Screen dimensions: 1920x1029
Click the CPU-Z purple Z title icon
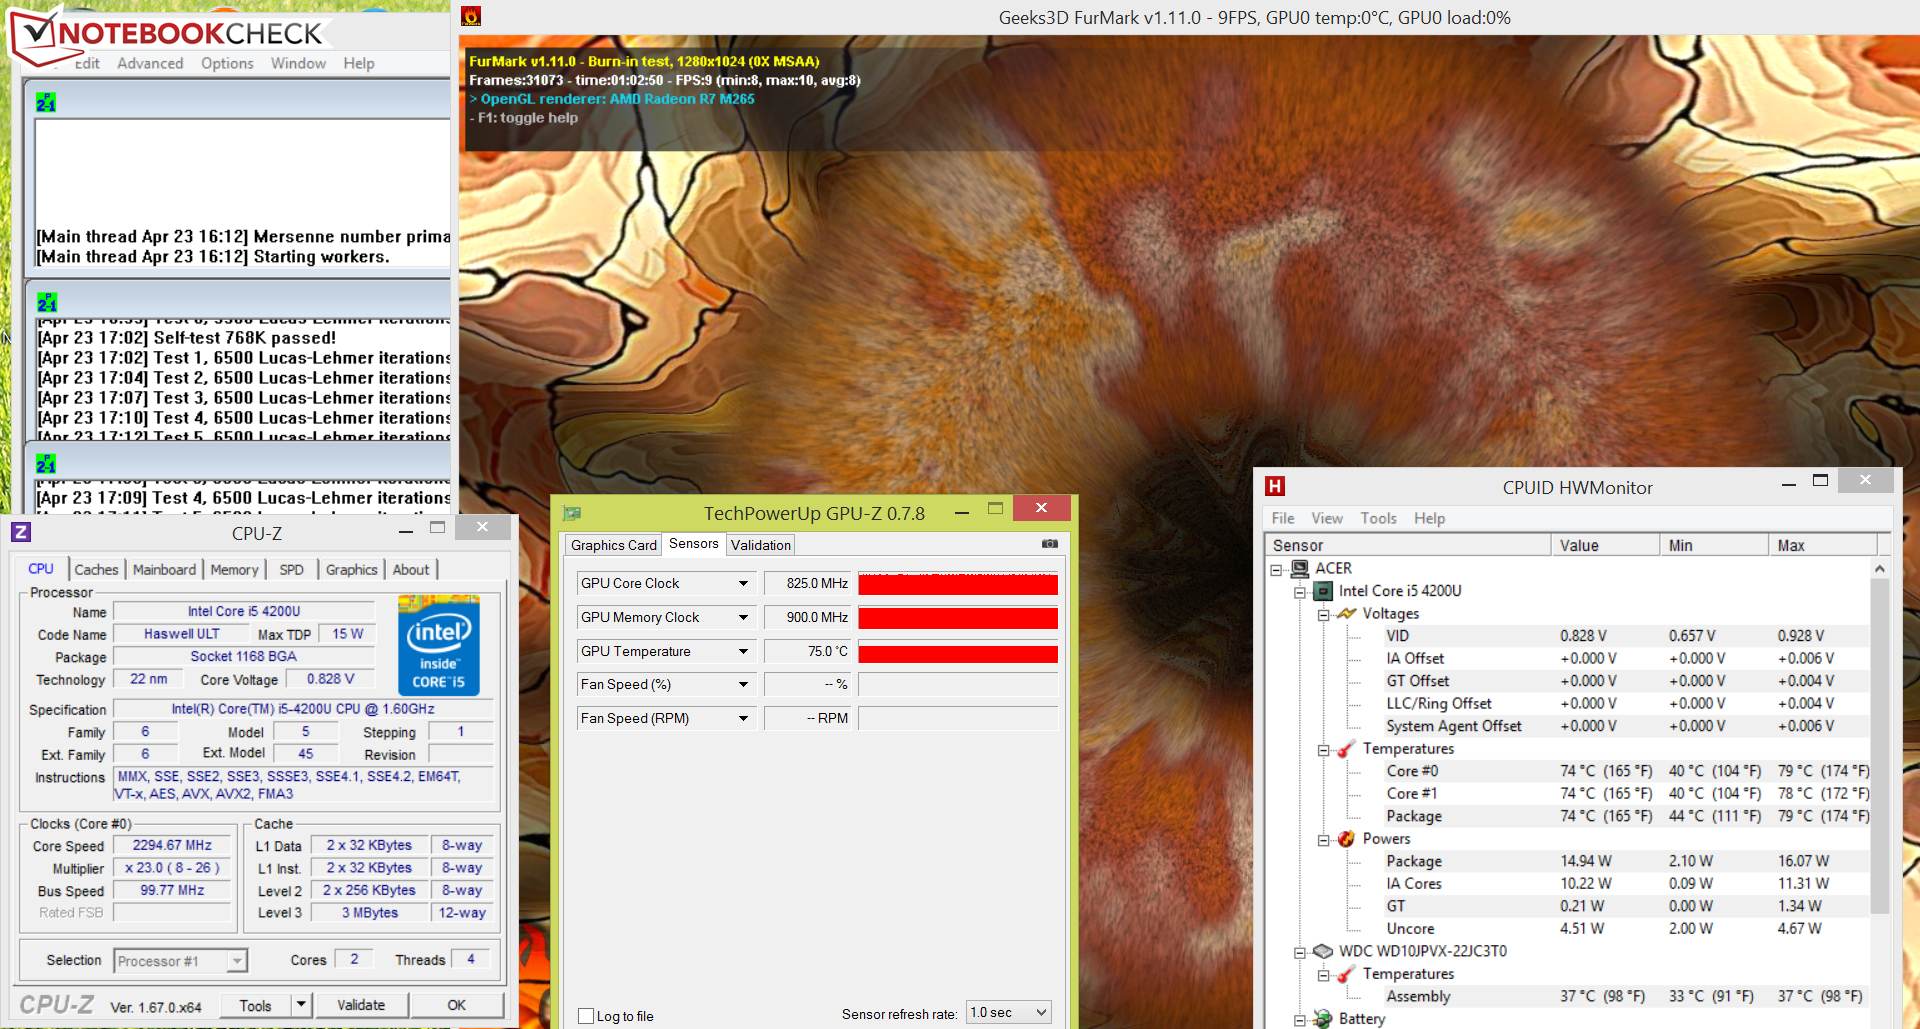point(21,532)
